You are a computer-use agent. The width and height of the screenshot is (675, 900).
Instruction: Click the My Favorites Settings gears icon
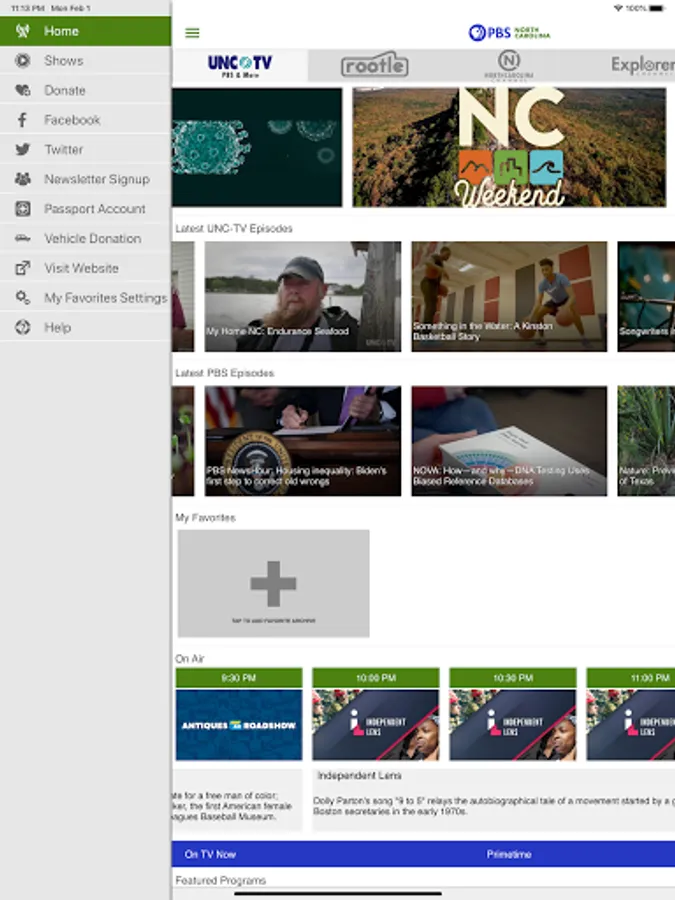(22, 297)
